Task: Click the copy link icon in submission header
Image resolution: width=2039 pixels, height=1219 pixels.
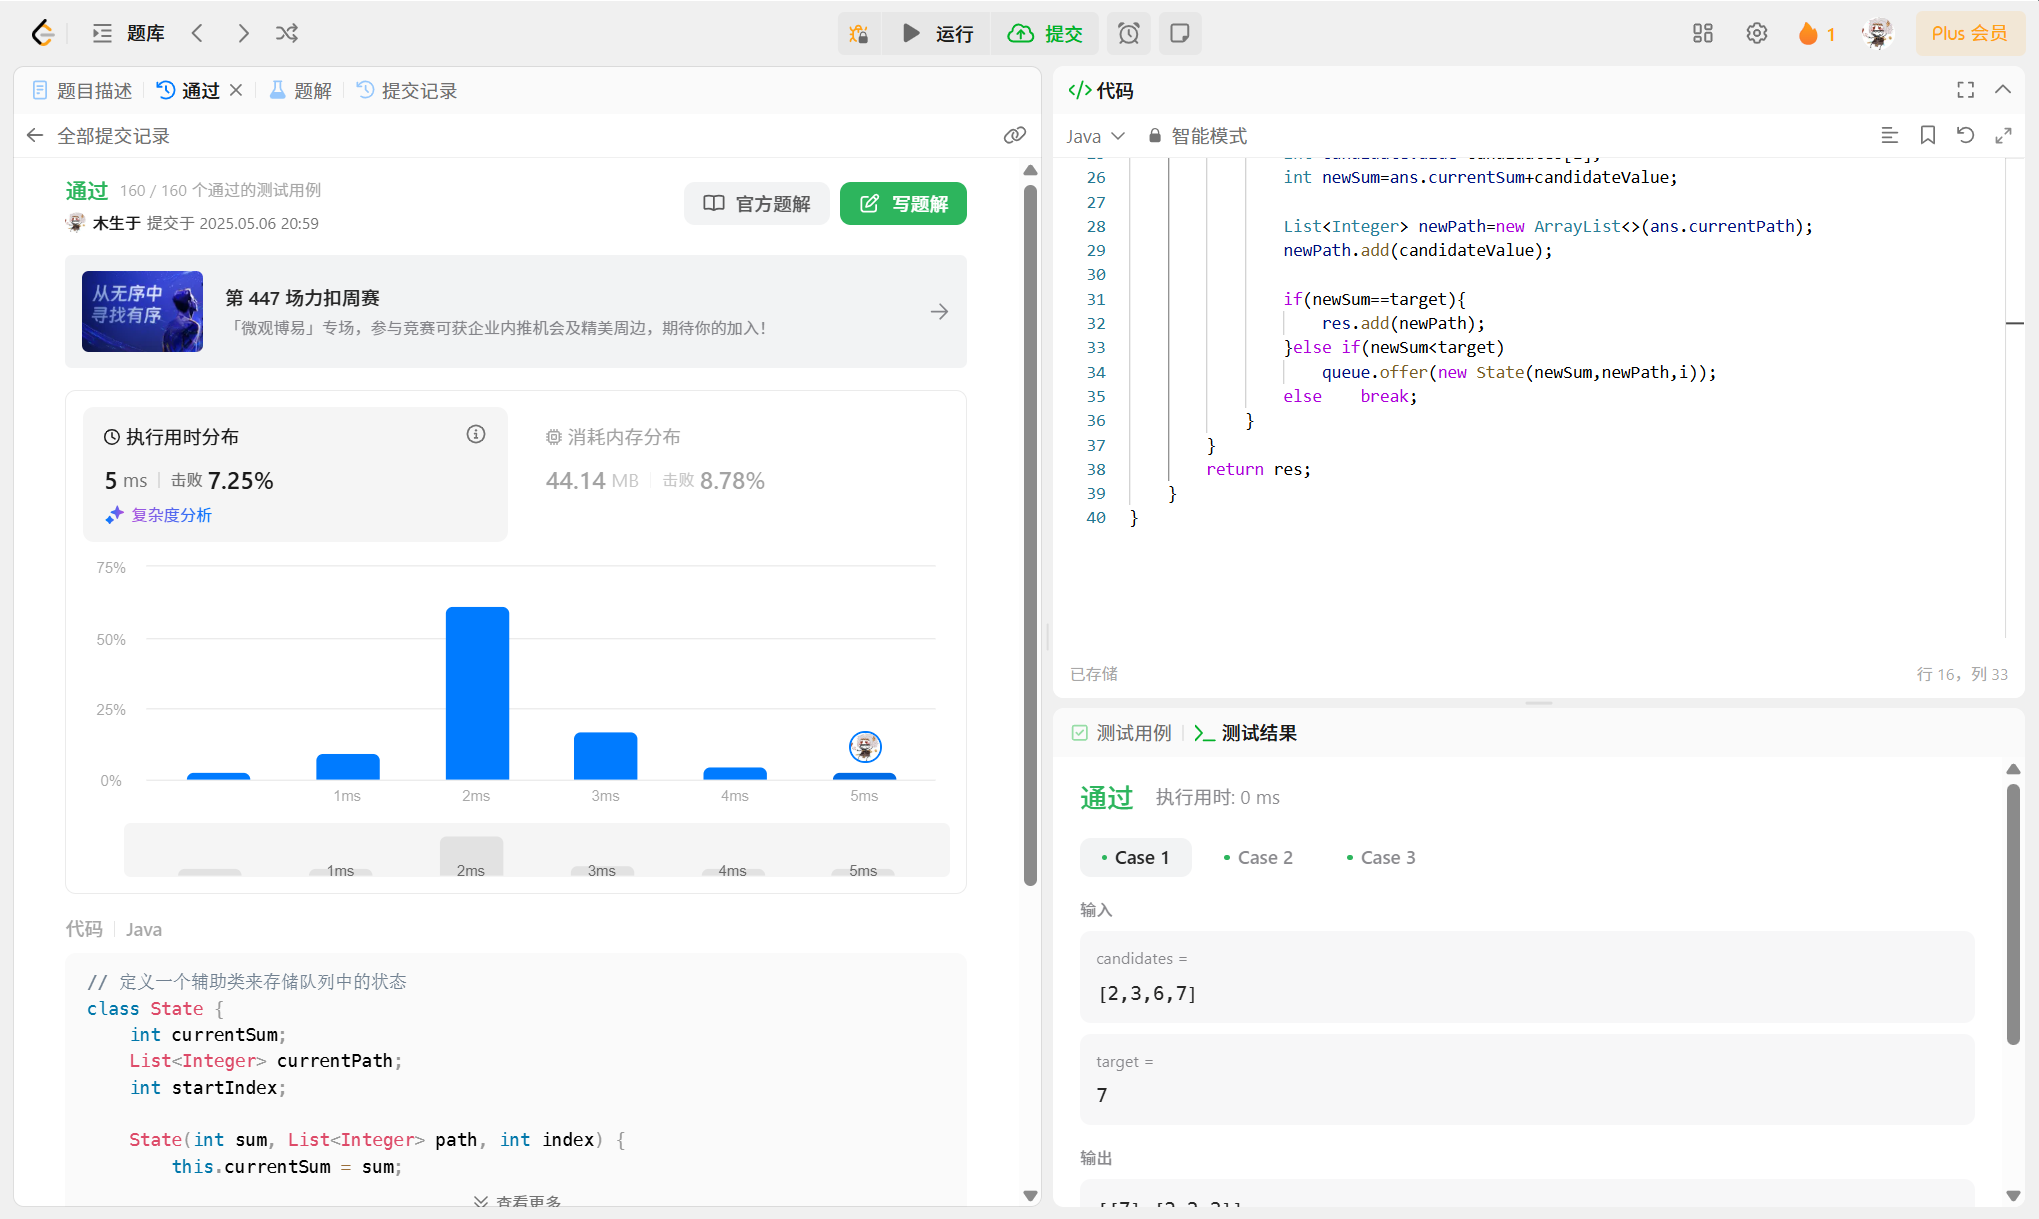Action: coord(1014,136)
